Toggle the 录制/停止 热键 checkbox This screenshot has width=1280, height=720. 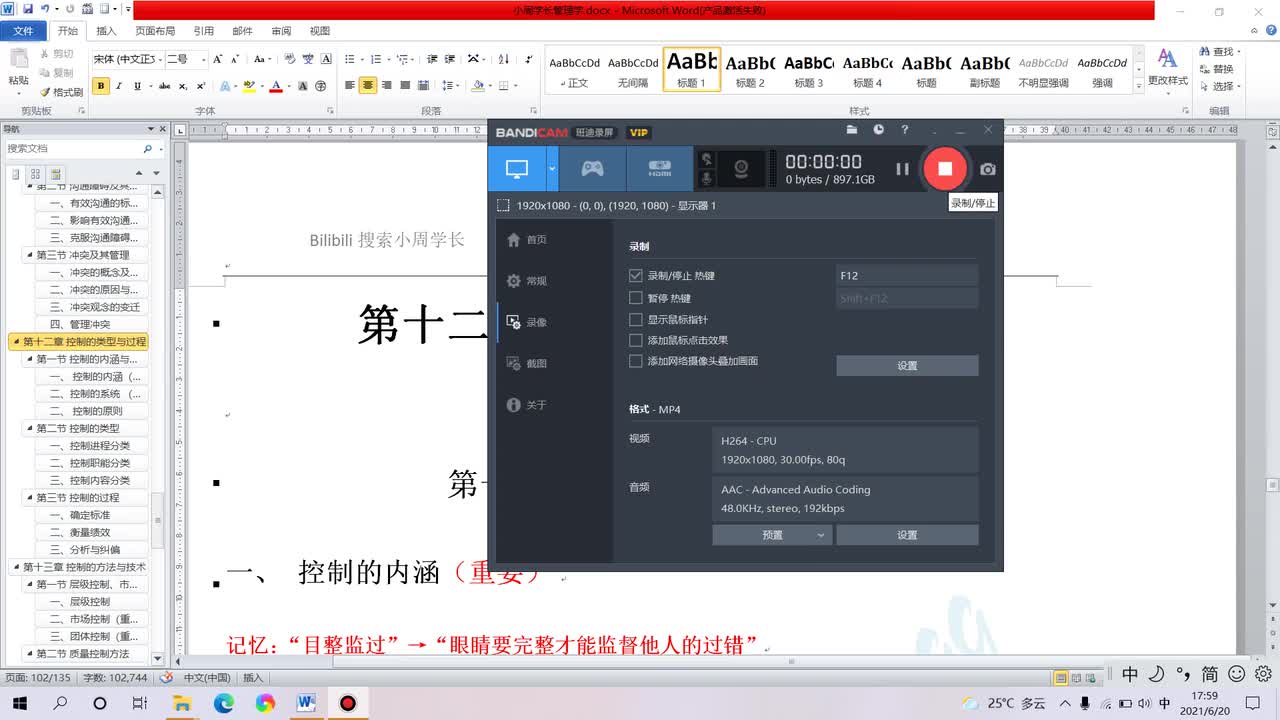(635, 276)
